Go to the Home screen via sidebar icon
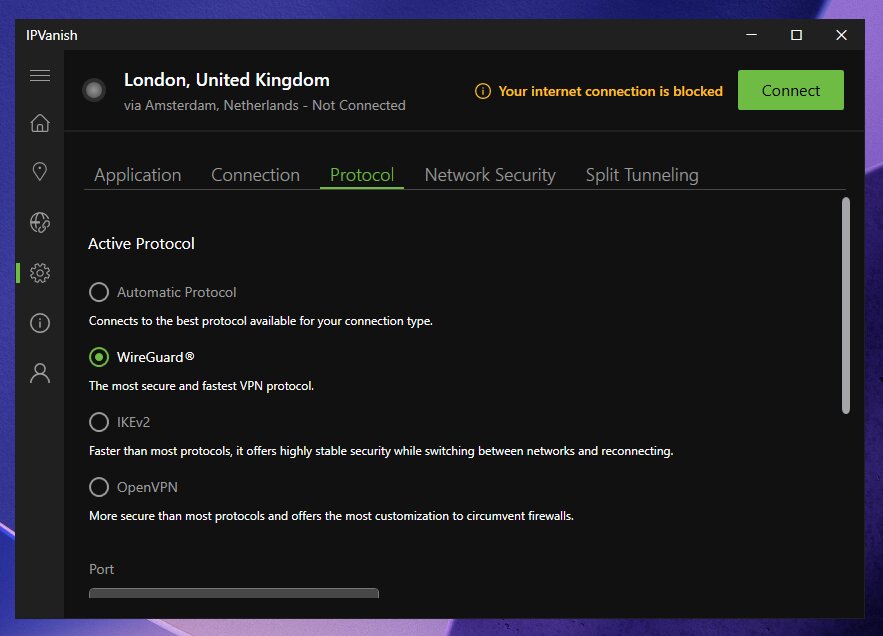Viewport: 883px width, 636px height. click(40, 123)
